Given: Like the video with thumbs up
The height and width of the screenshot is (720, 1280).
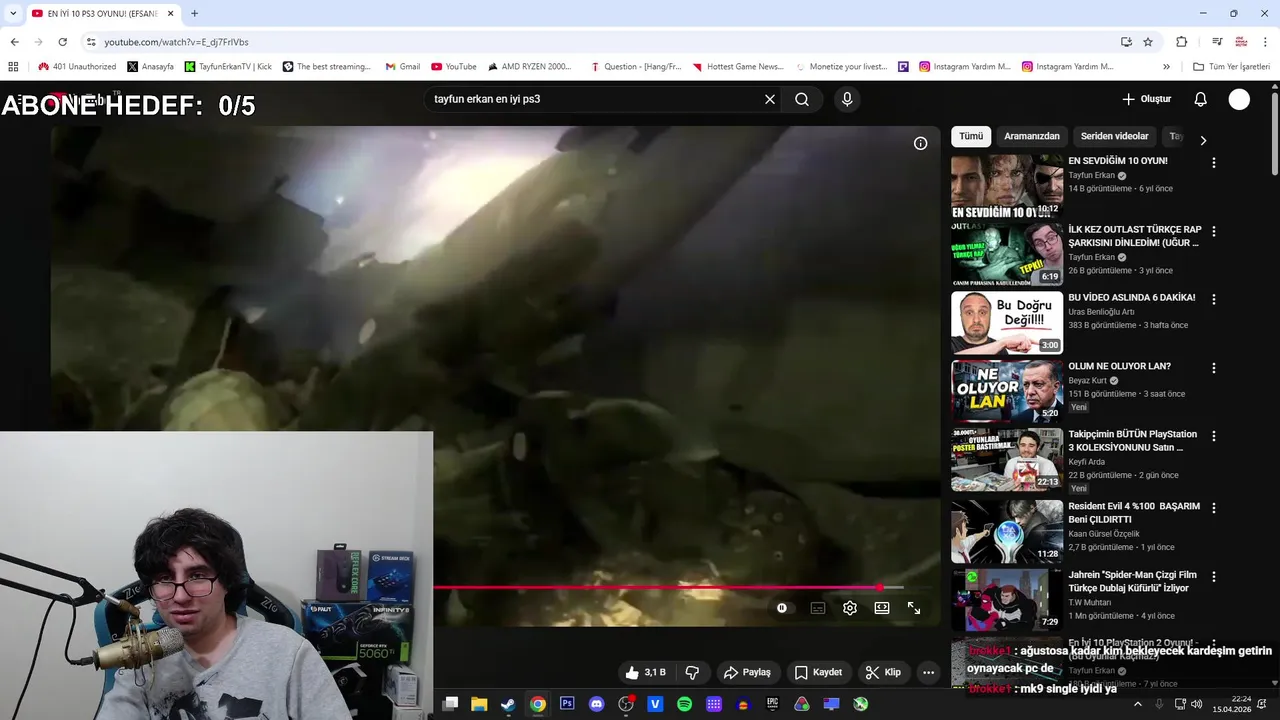Looking at the screenshot, I should pyautogui.click(x=645, y=673).
